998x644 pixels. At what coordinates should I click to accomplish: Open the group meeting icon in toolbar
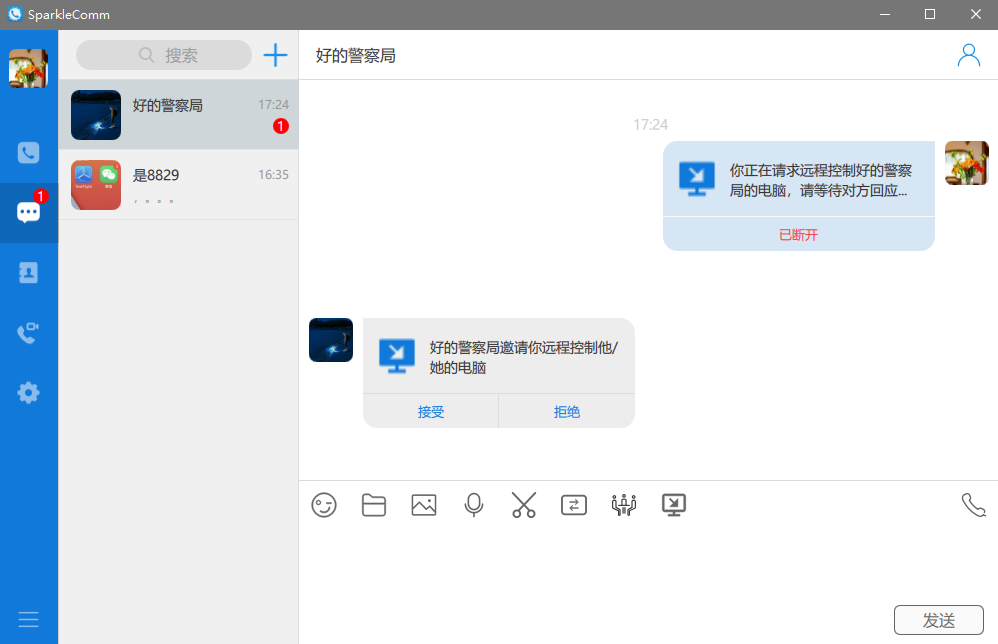624,505
